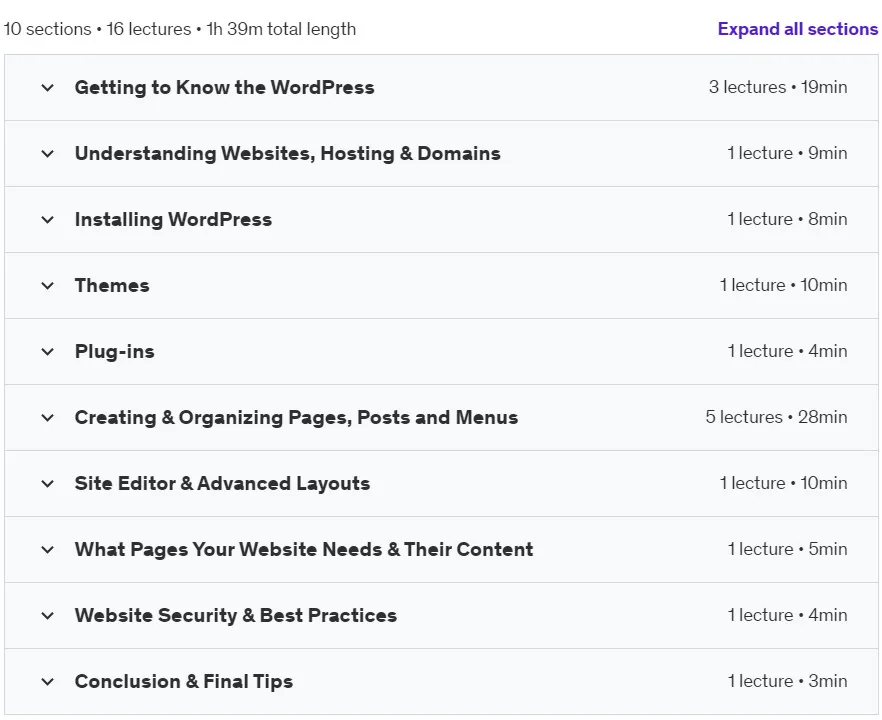Screen dimensions: 882x720
Task: Open What Pages Your Website Needs & Their Content
Action: tap(304, 550)
